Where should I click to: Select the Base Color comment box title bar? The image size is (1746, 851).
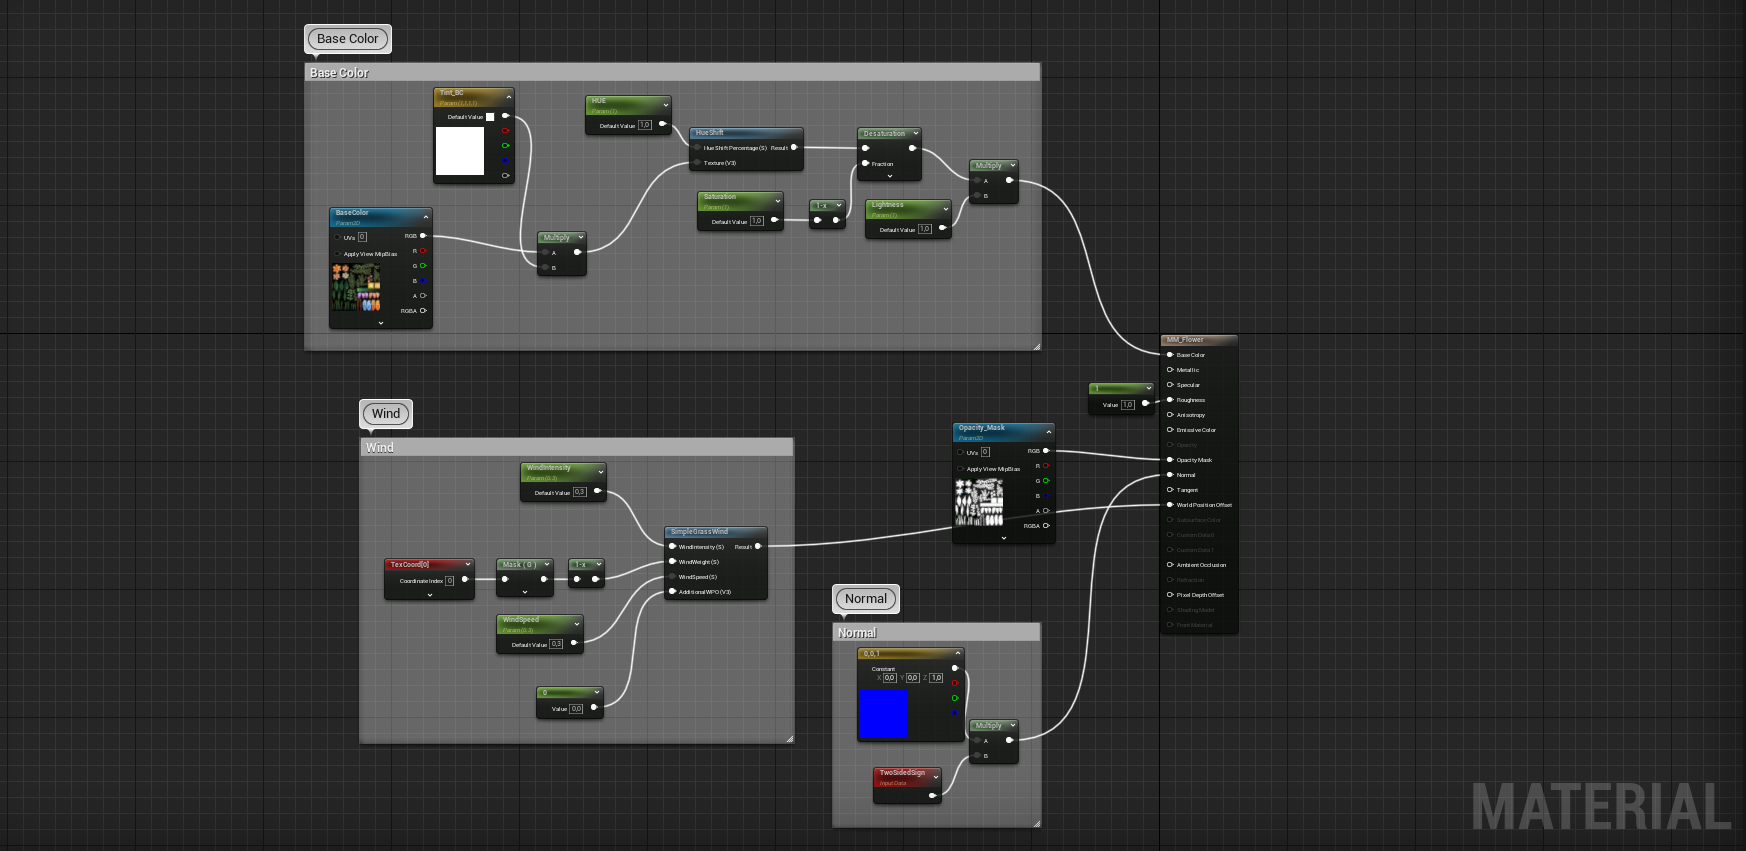point(672,73)
